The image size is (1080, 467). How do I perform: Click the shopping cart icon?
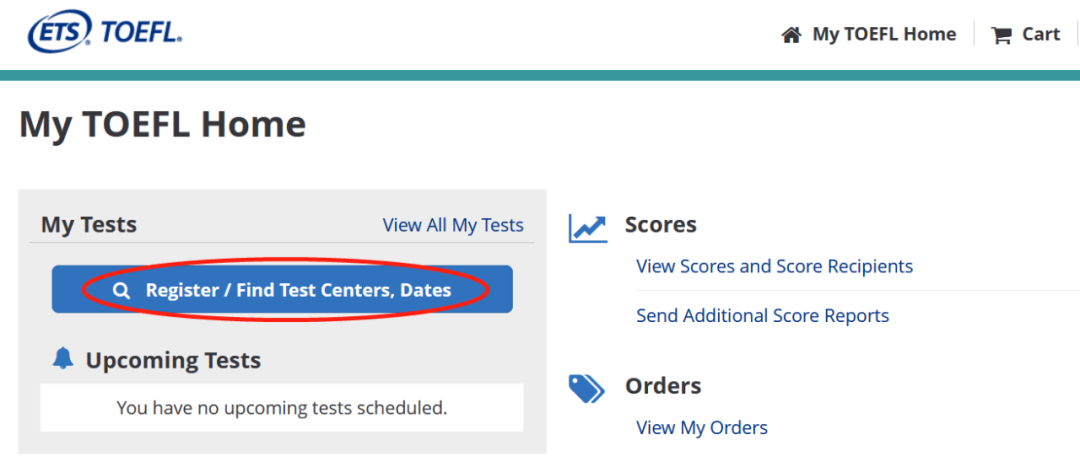[x=1001, y=35]
